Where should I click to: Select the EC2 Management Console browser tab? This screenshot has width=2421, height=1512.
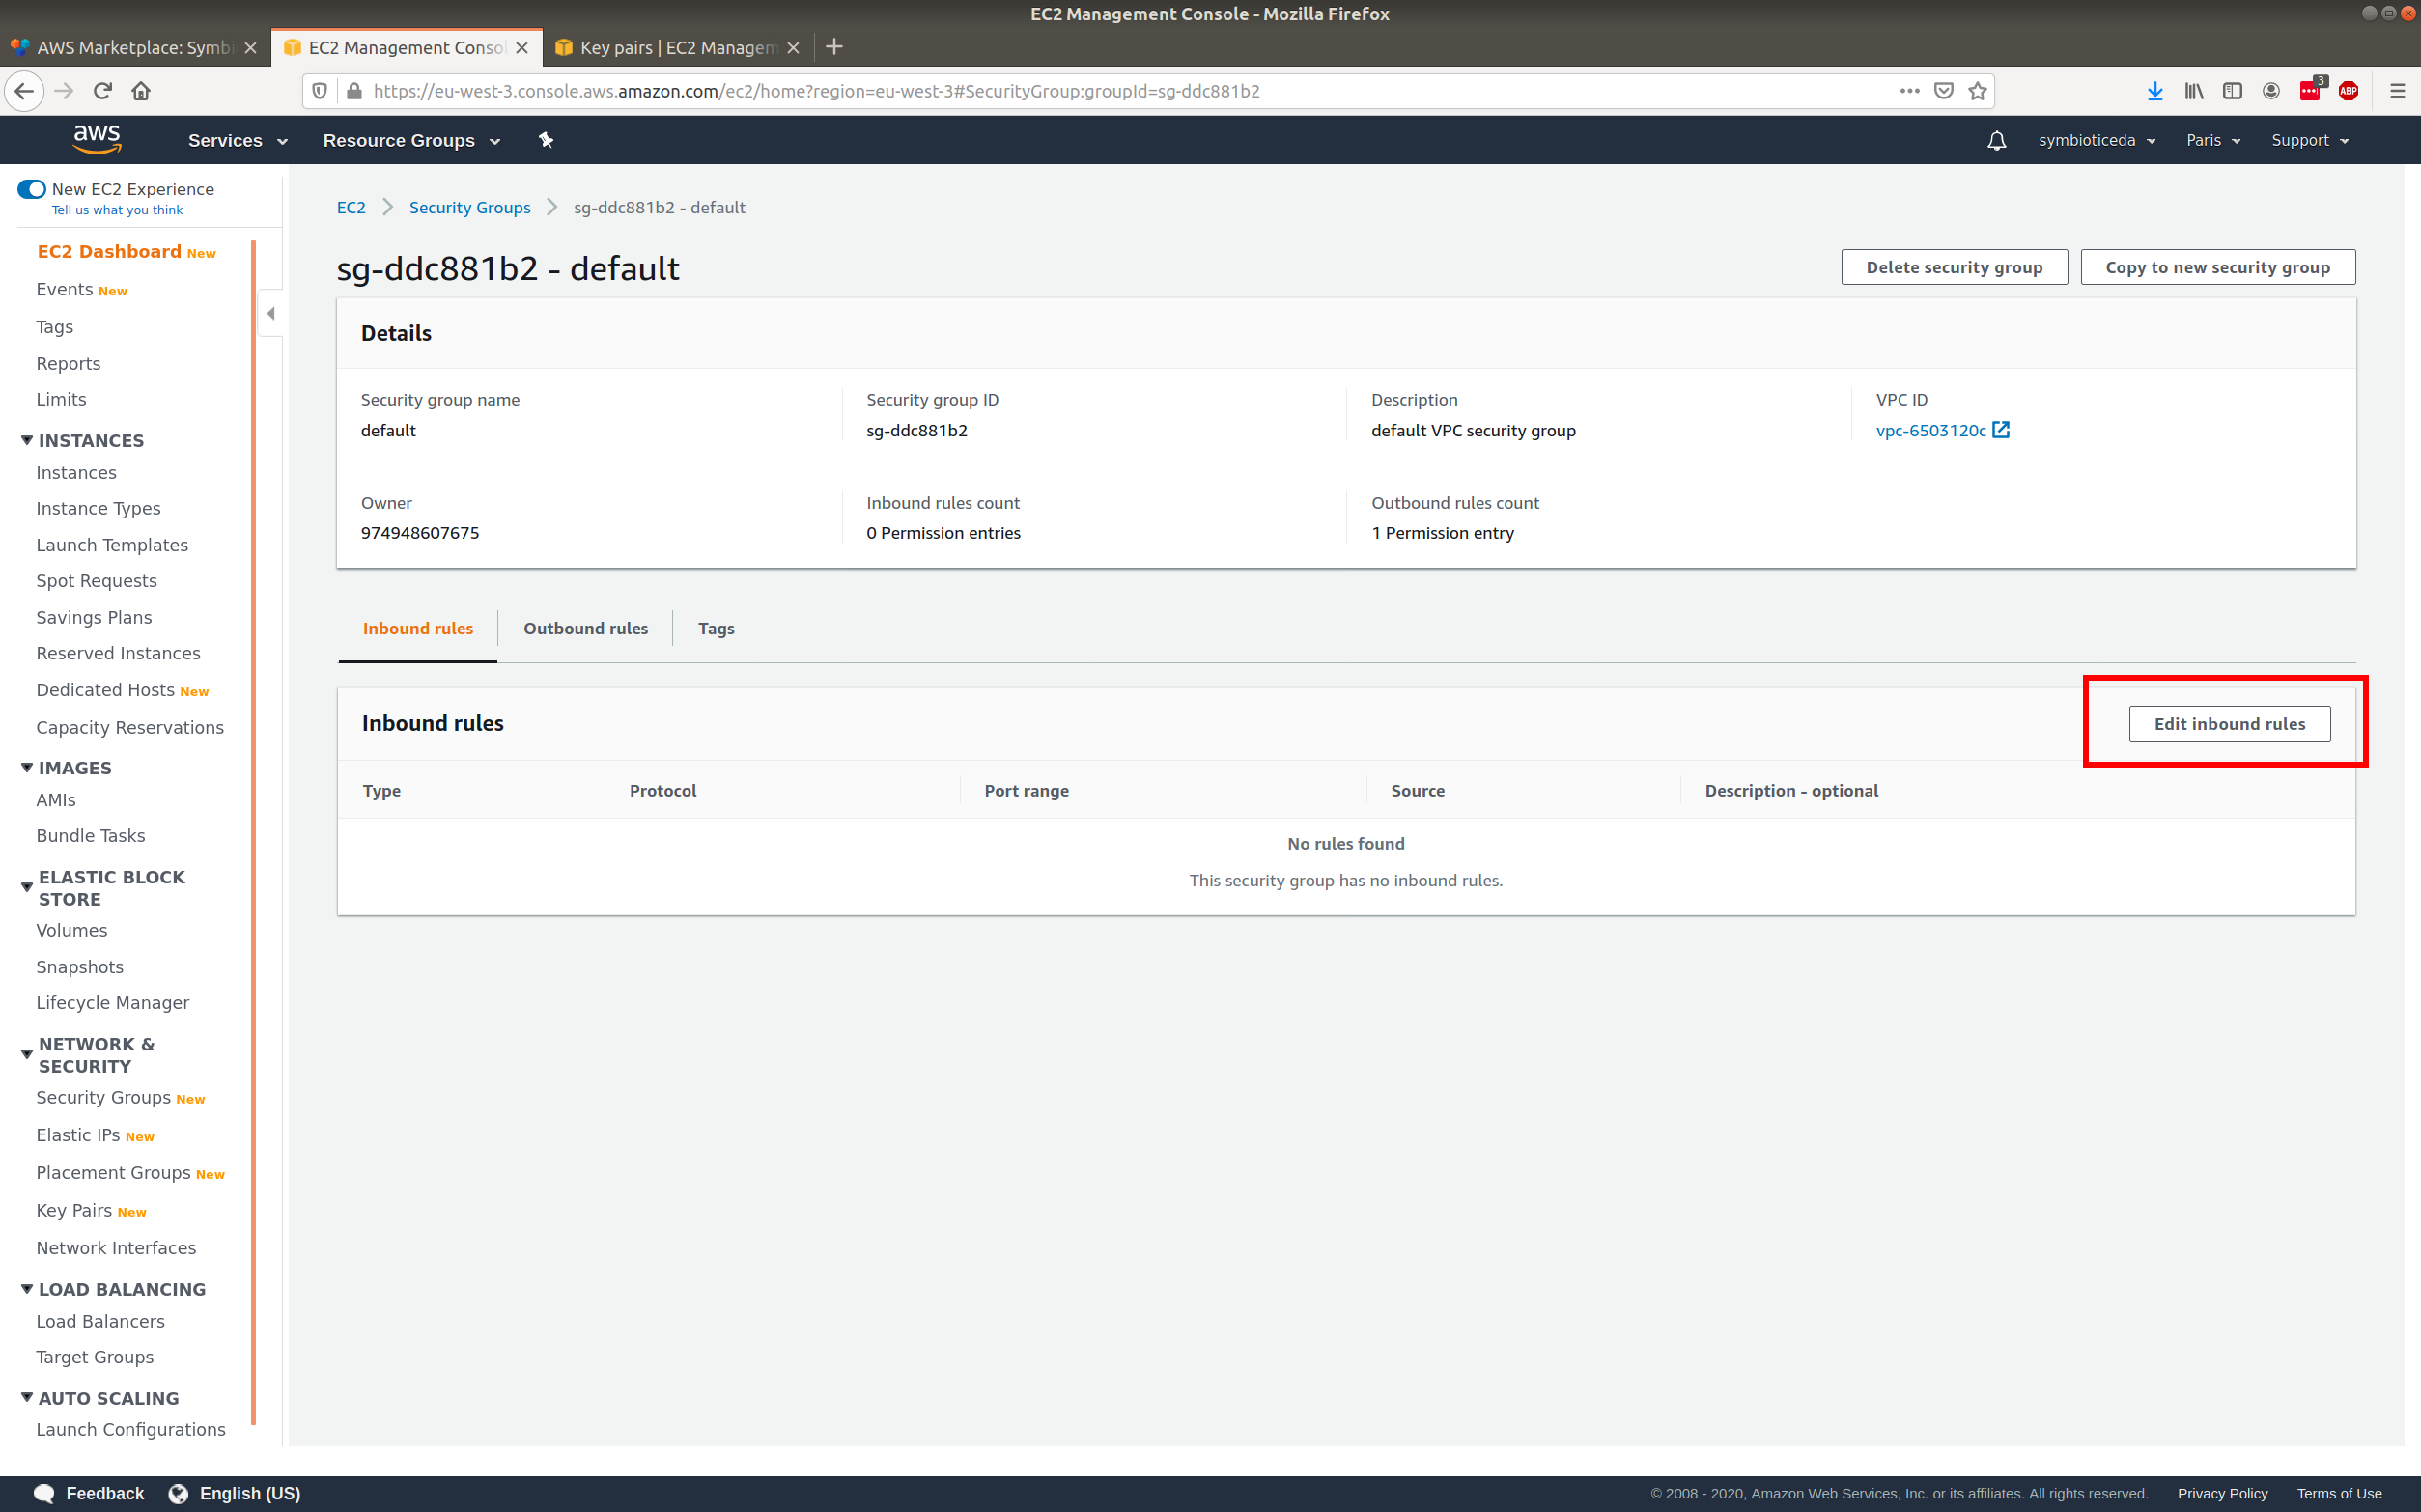tap(406, 48)
